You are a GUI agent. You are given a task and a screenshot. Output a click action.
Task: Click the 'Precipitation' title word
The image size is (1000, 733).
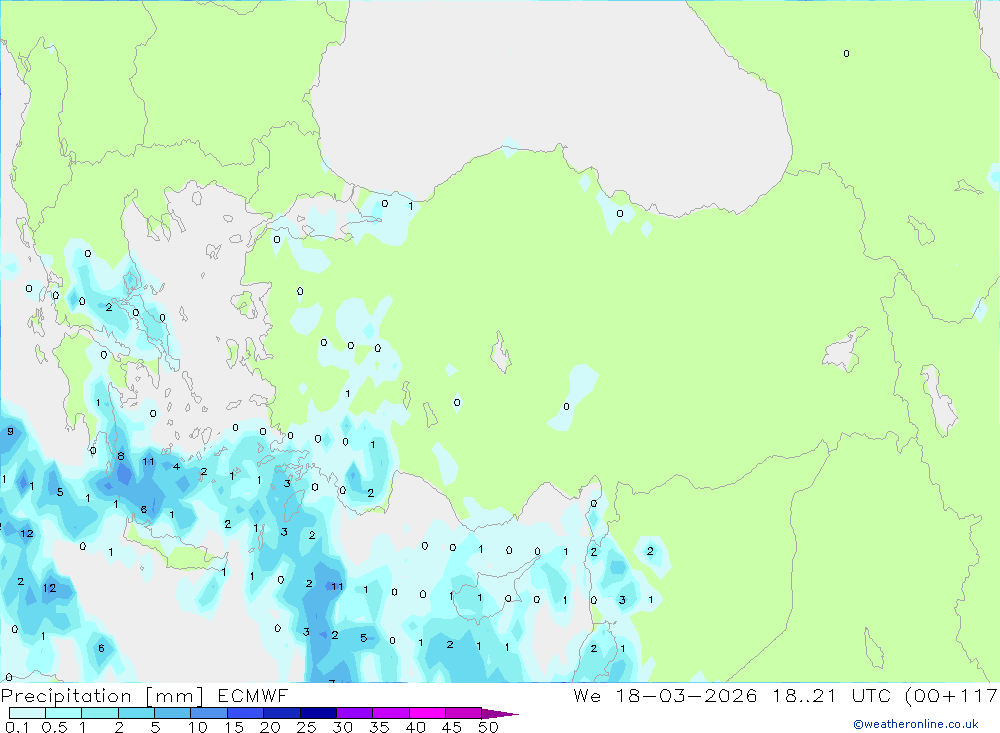coord(66,696)
